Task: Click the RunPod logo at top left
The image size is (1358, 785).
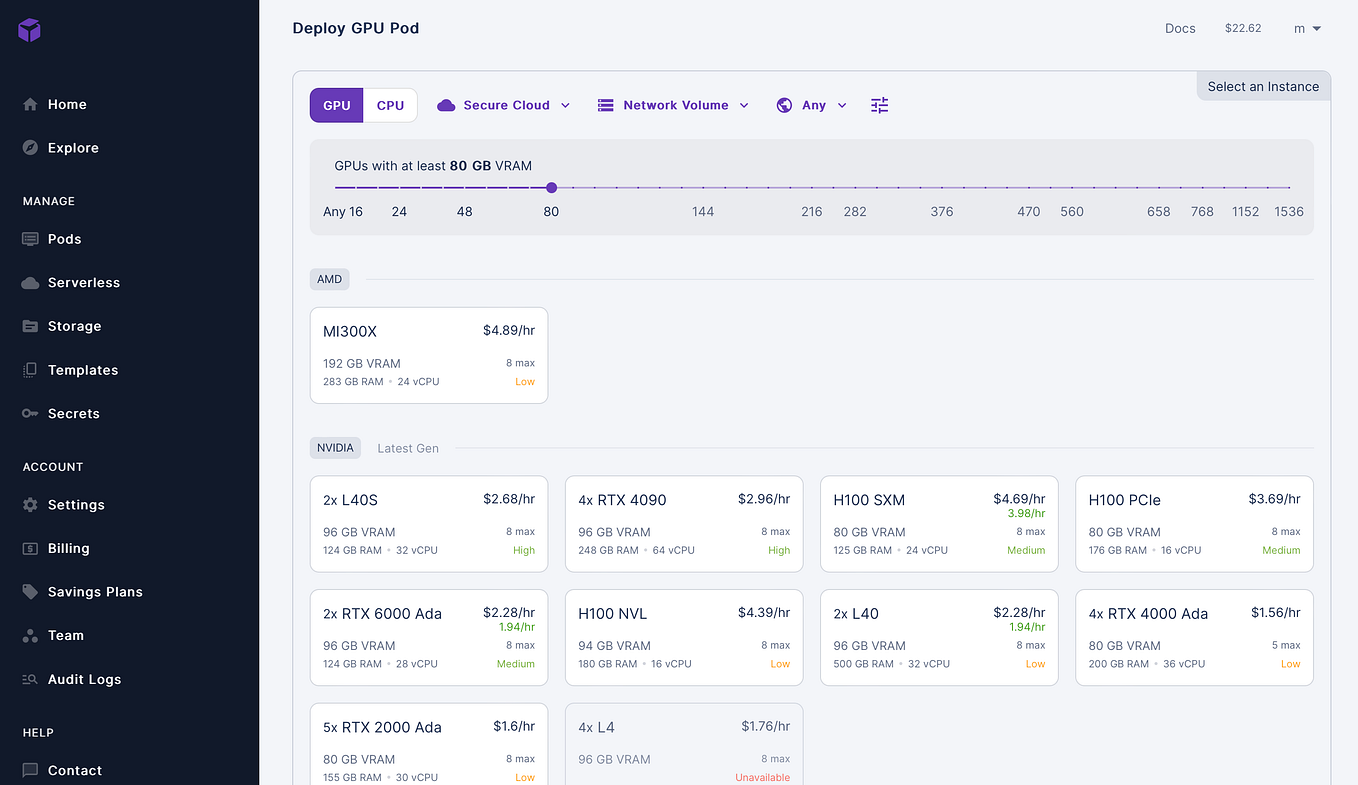Action: (29, 30)
